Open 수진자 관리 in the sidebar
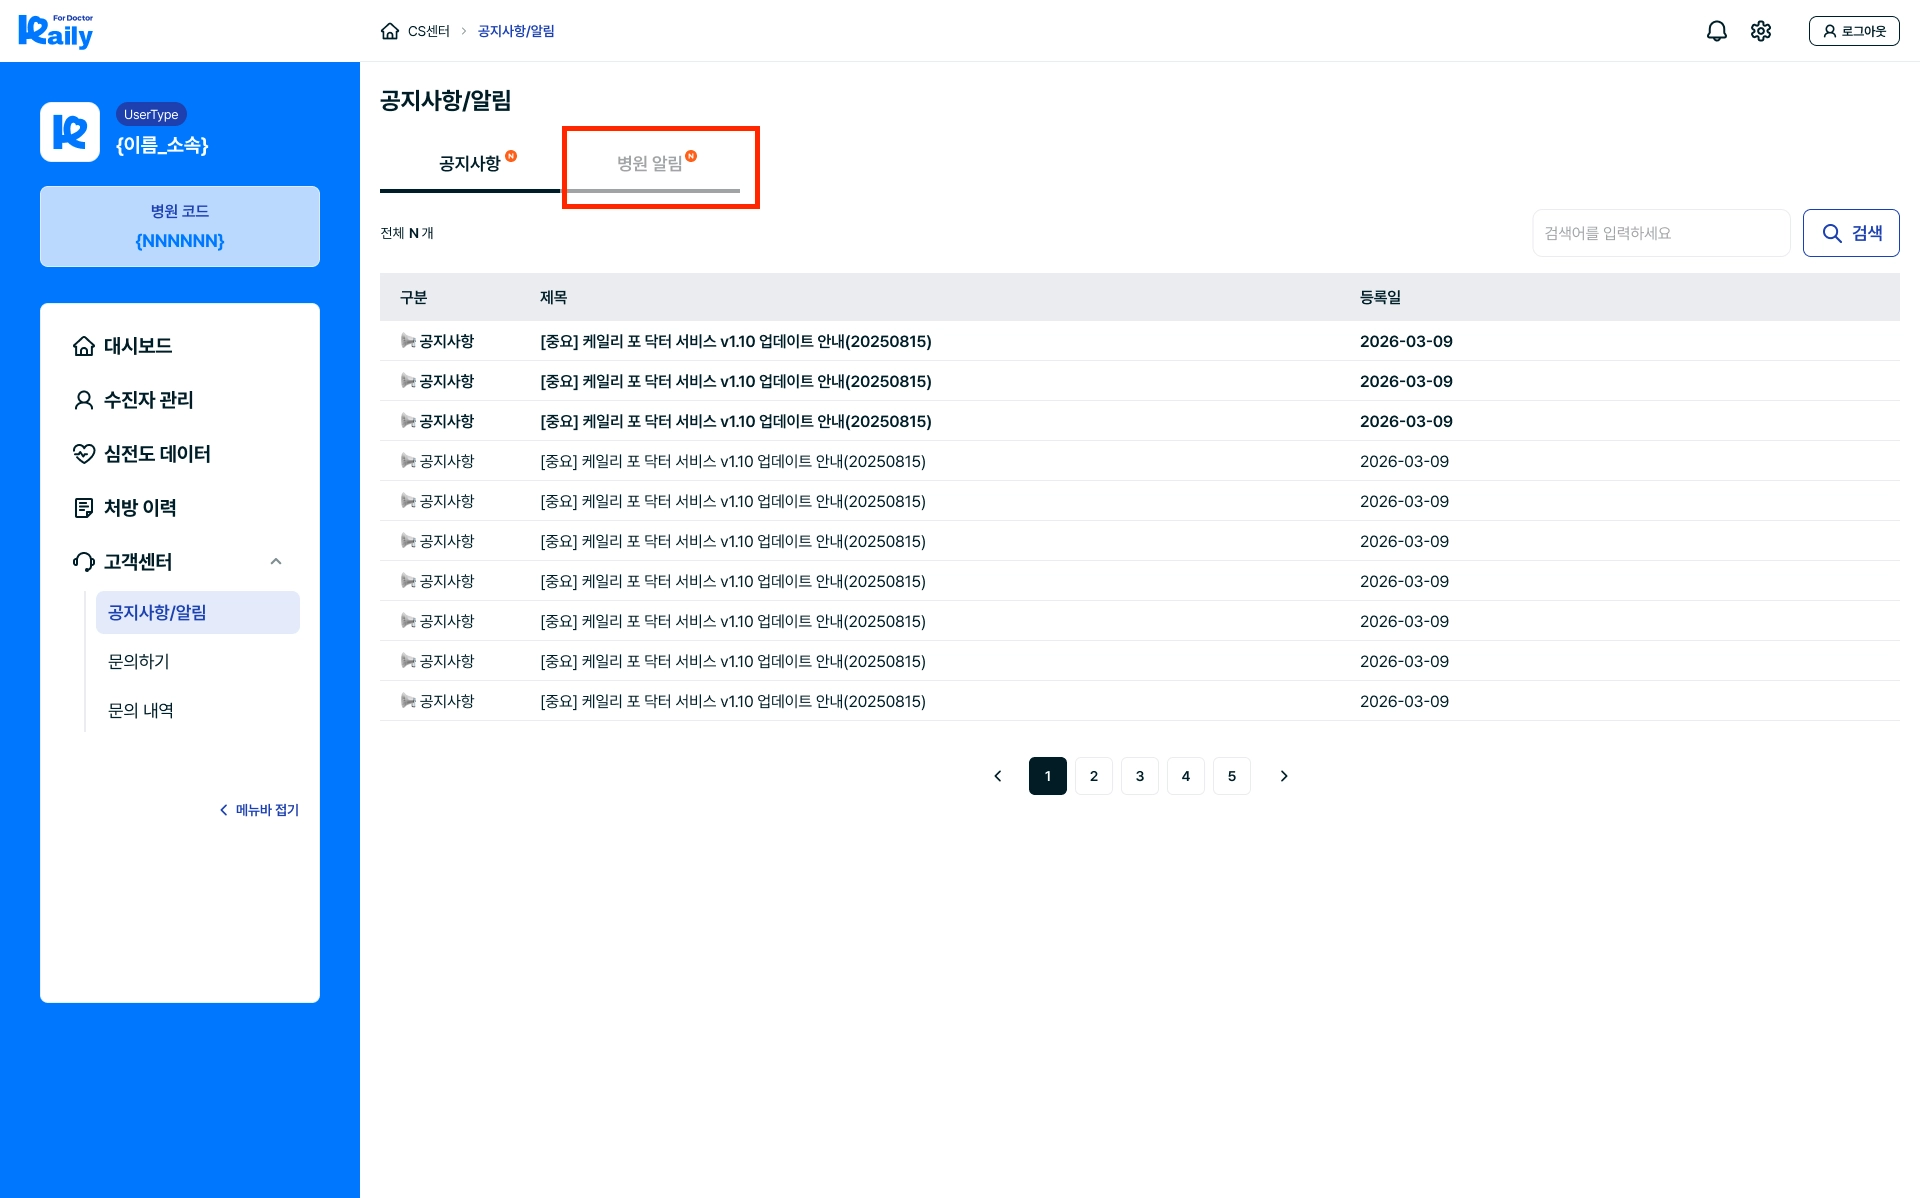This screenshot has height=1198, width=1920. [148, 400]
